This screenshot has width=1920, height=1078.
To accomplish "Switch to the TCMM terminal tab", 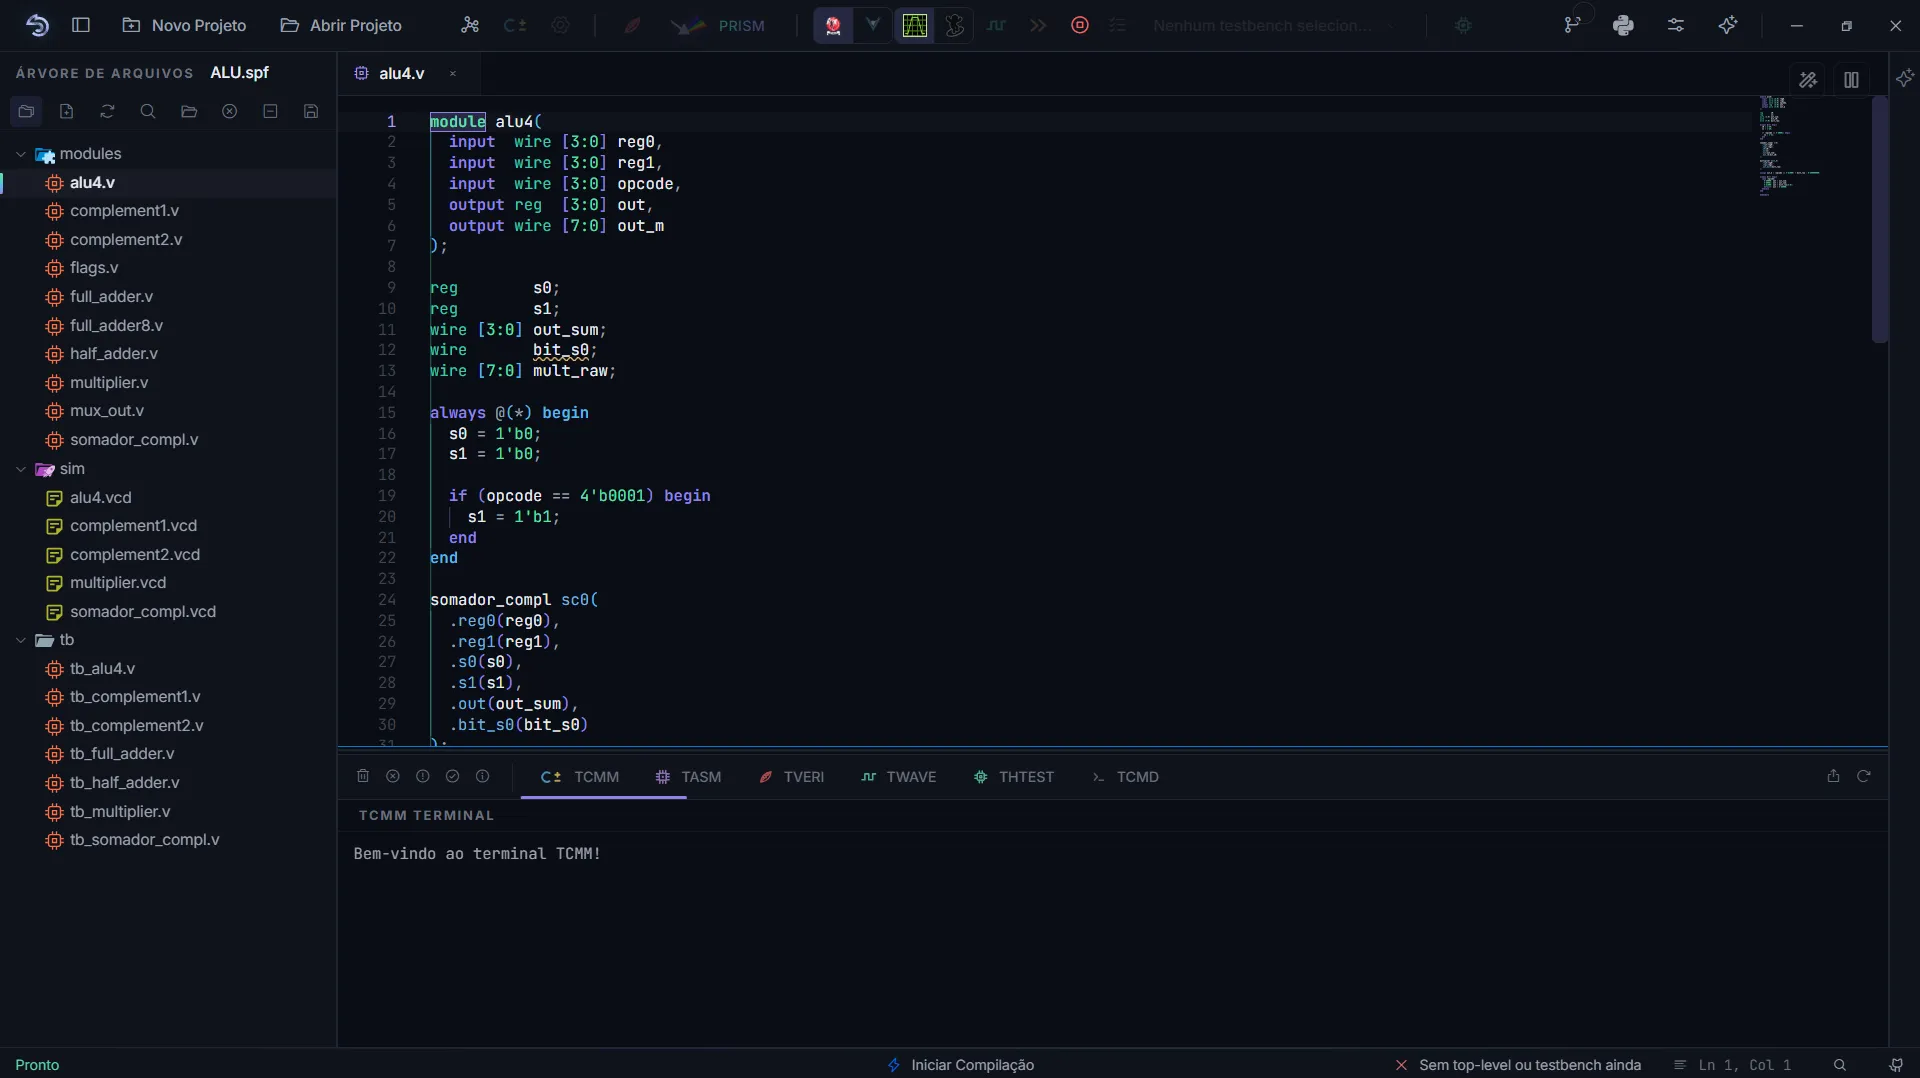I will 580,777.
